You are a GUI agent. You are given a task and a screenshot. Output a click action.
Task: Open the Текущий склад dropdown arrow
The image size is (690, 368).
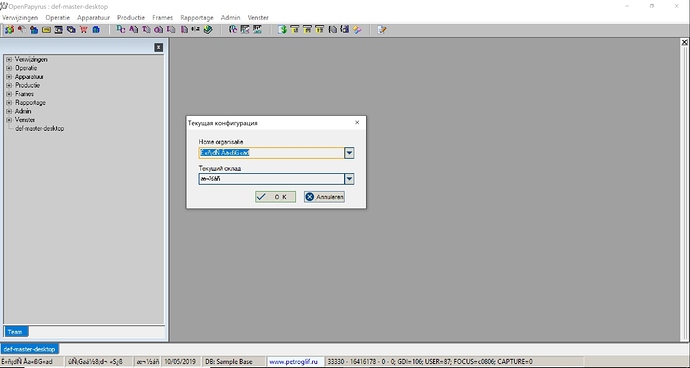349,179
